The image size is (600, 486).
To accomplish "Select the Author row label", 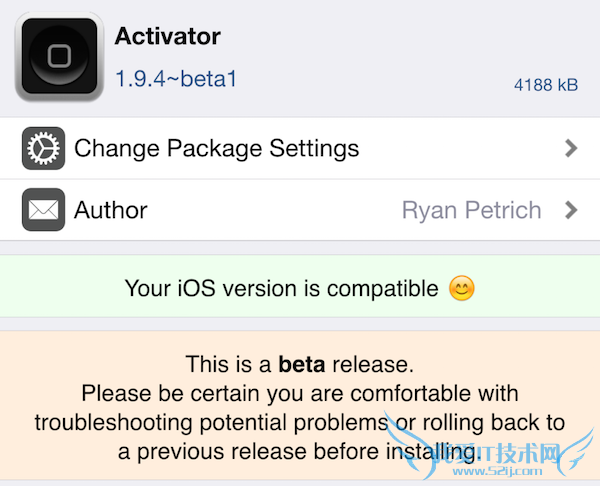I will 110,210.
